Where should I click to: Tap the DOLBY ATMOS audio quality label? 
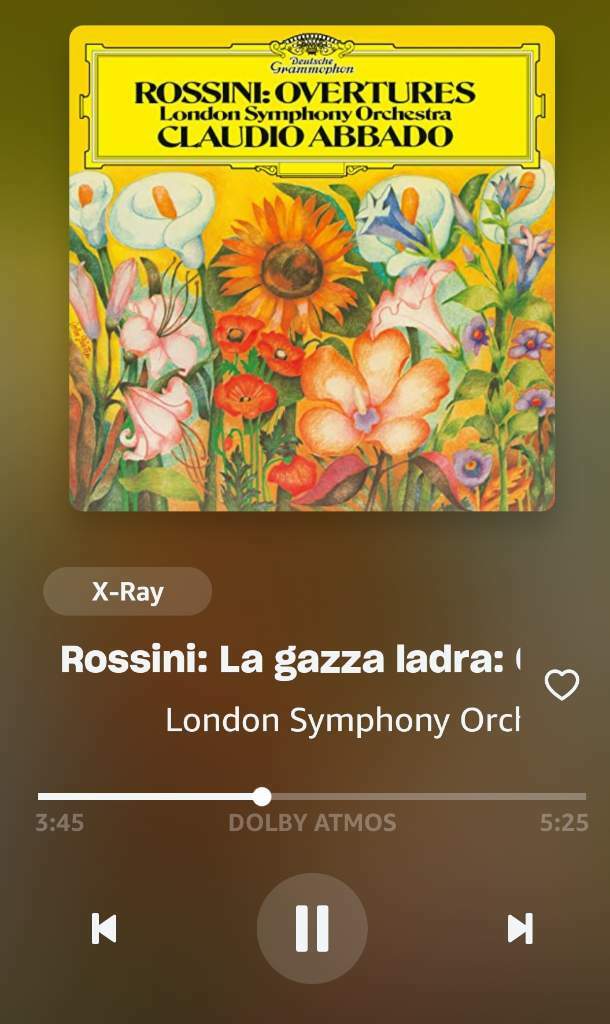(312, 823)
